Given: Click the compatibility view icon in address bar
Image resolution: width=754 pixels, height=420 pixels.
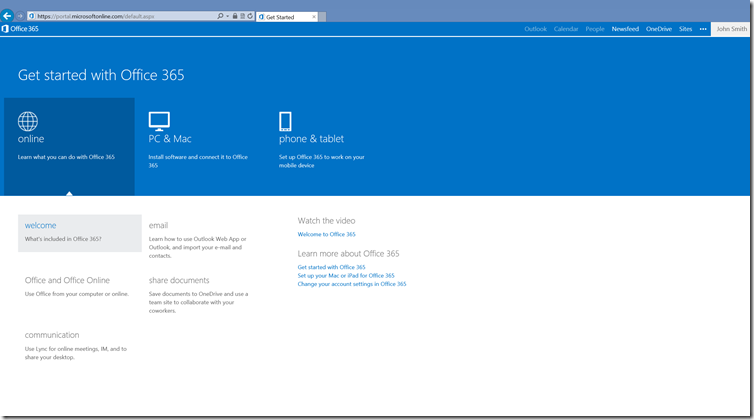Looking at the screenshot, I should click(x=242, y=16).
